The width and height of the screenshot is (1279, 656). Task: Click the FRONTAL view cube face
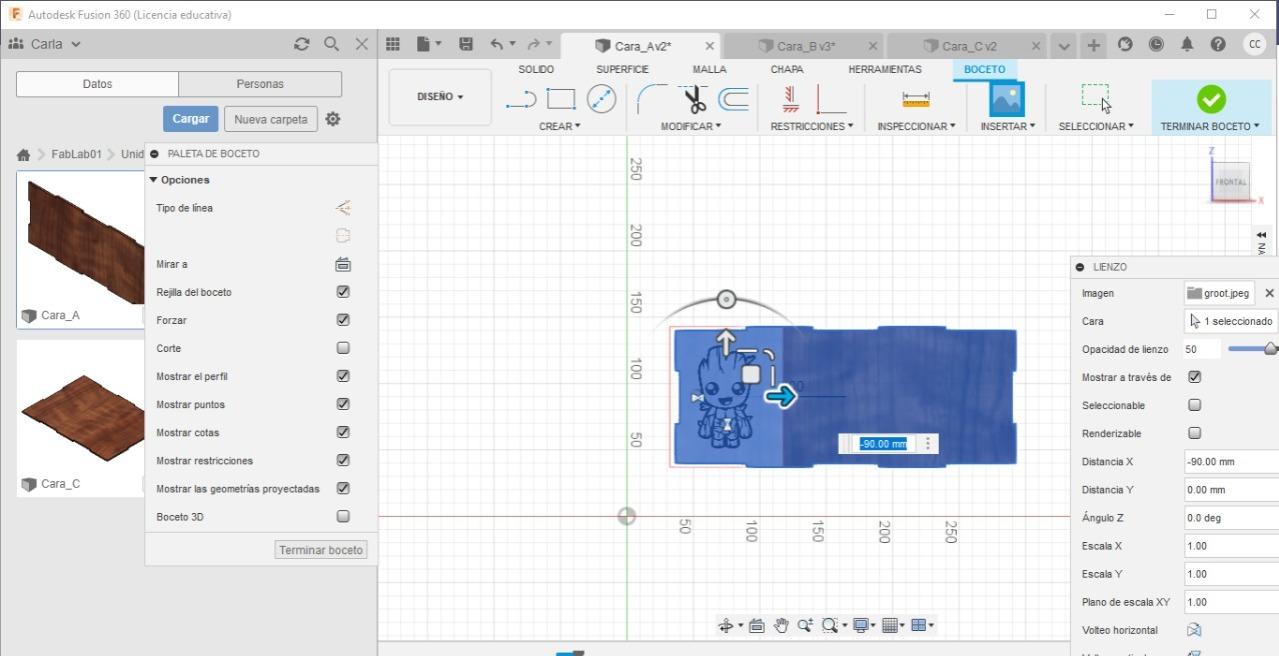1231,182
